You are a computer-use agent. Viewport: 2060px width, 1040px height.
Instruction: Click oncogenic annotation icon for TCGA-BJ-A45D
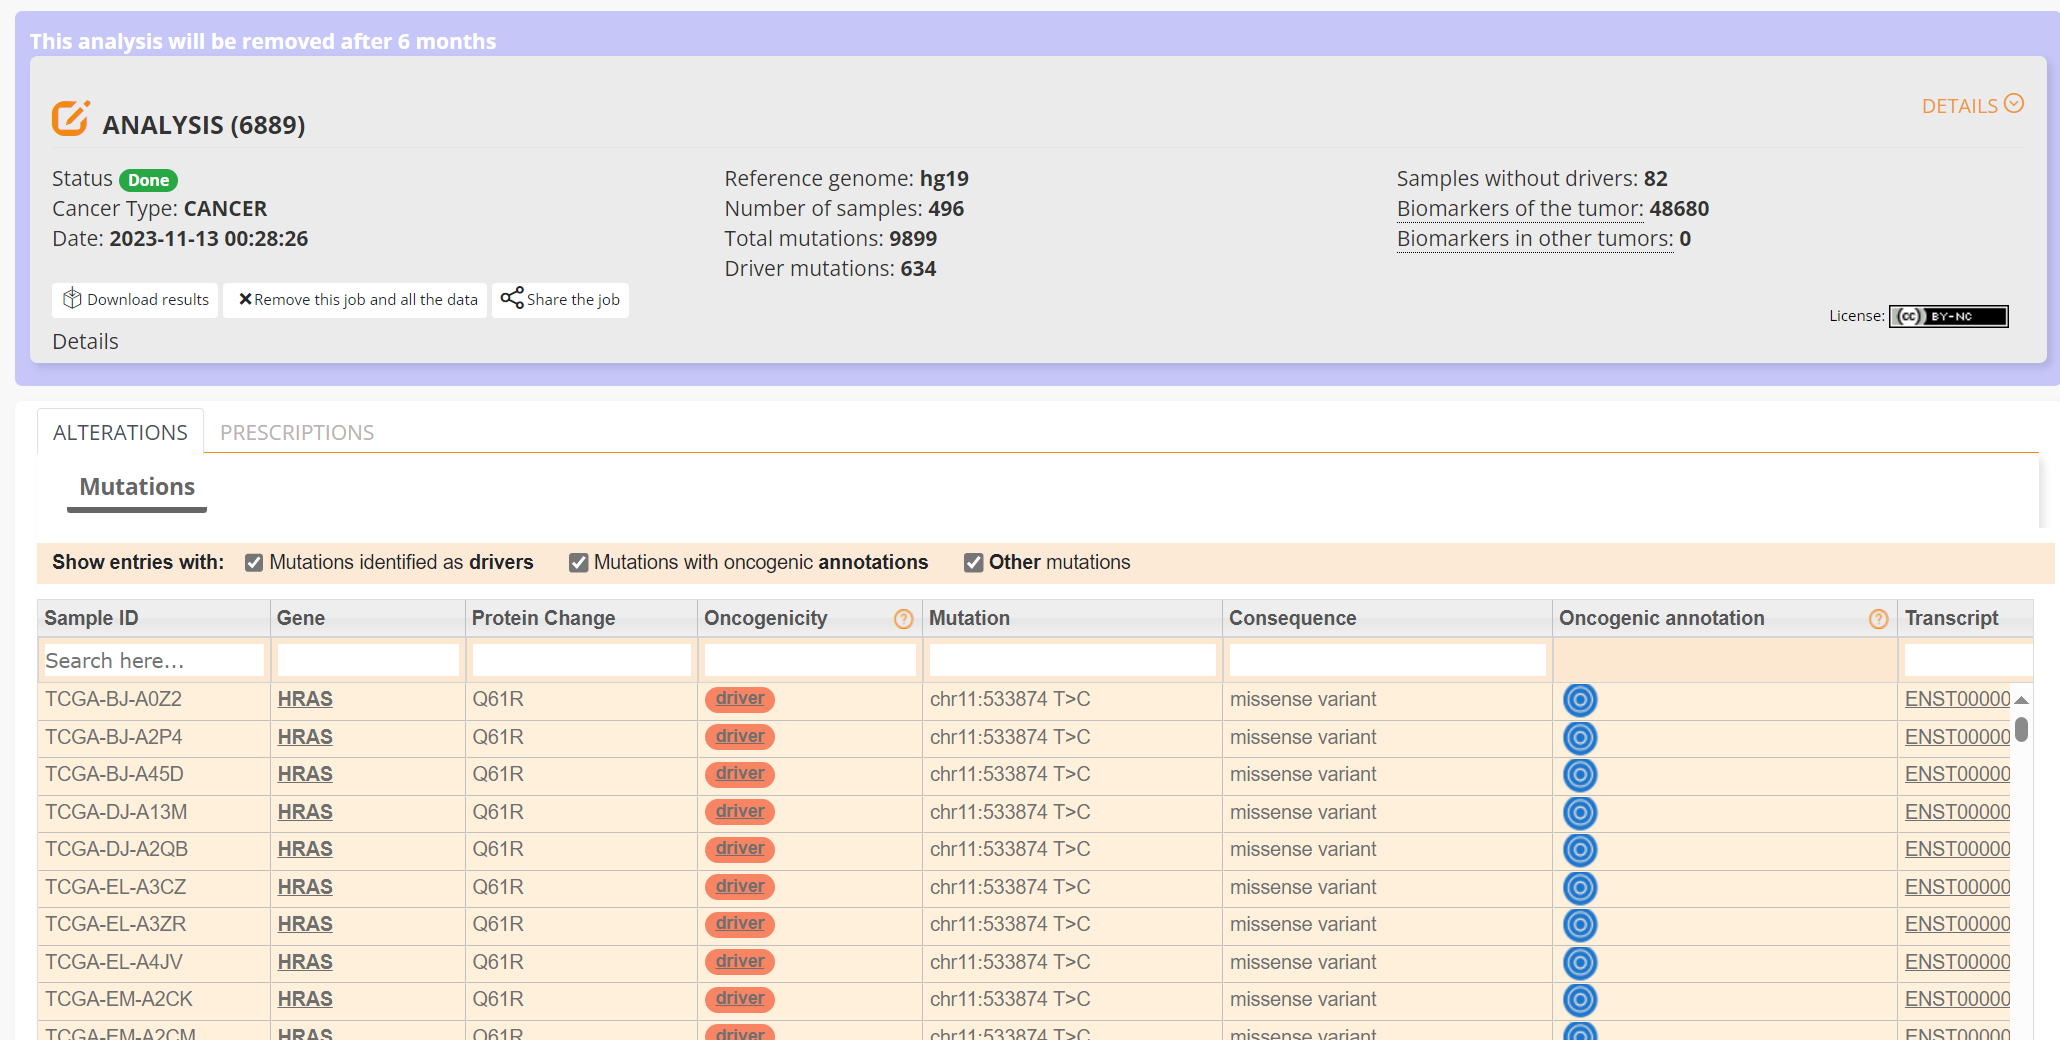[1580, 775]
